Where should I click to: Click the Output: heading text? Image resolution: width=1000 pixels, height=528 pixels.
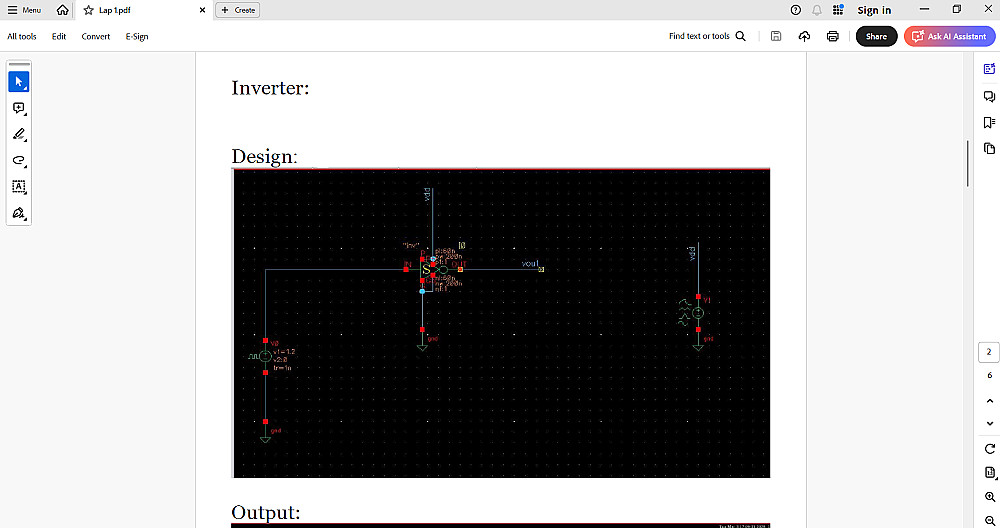click(265, 512)
